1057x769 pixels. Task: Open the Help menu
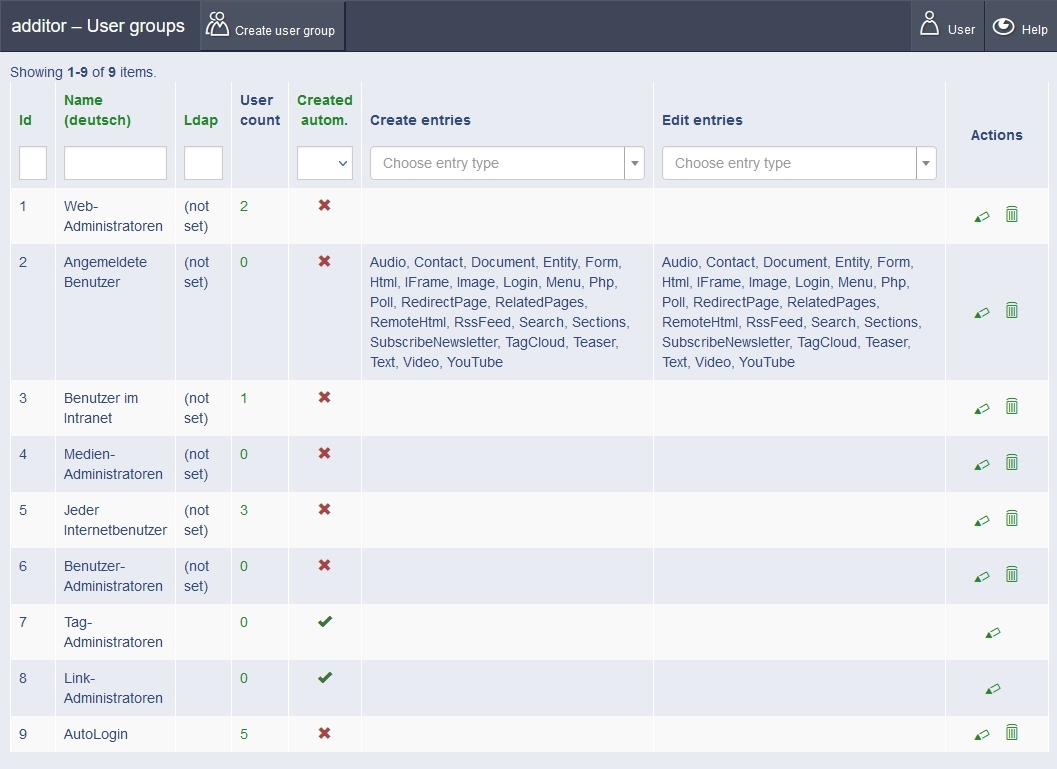click(x=1020, y=26)
